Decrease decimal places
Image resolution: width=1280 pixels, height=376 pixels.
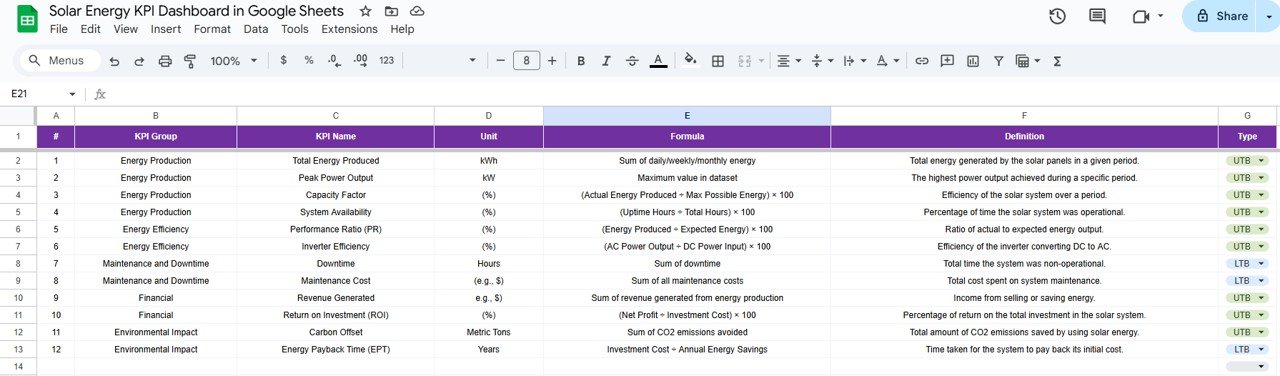tap(335, 61)
